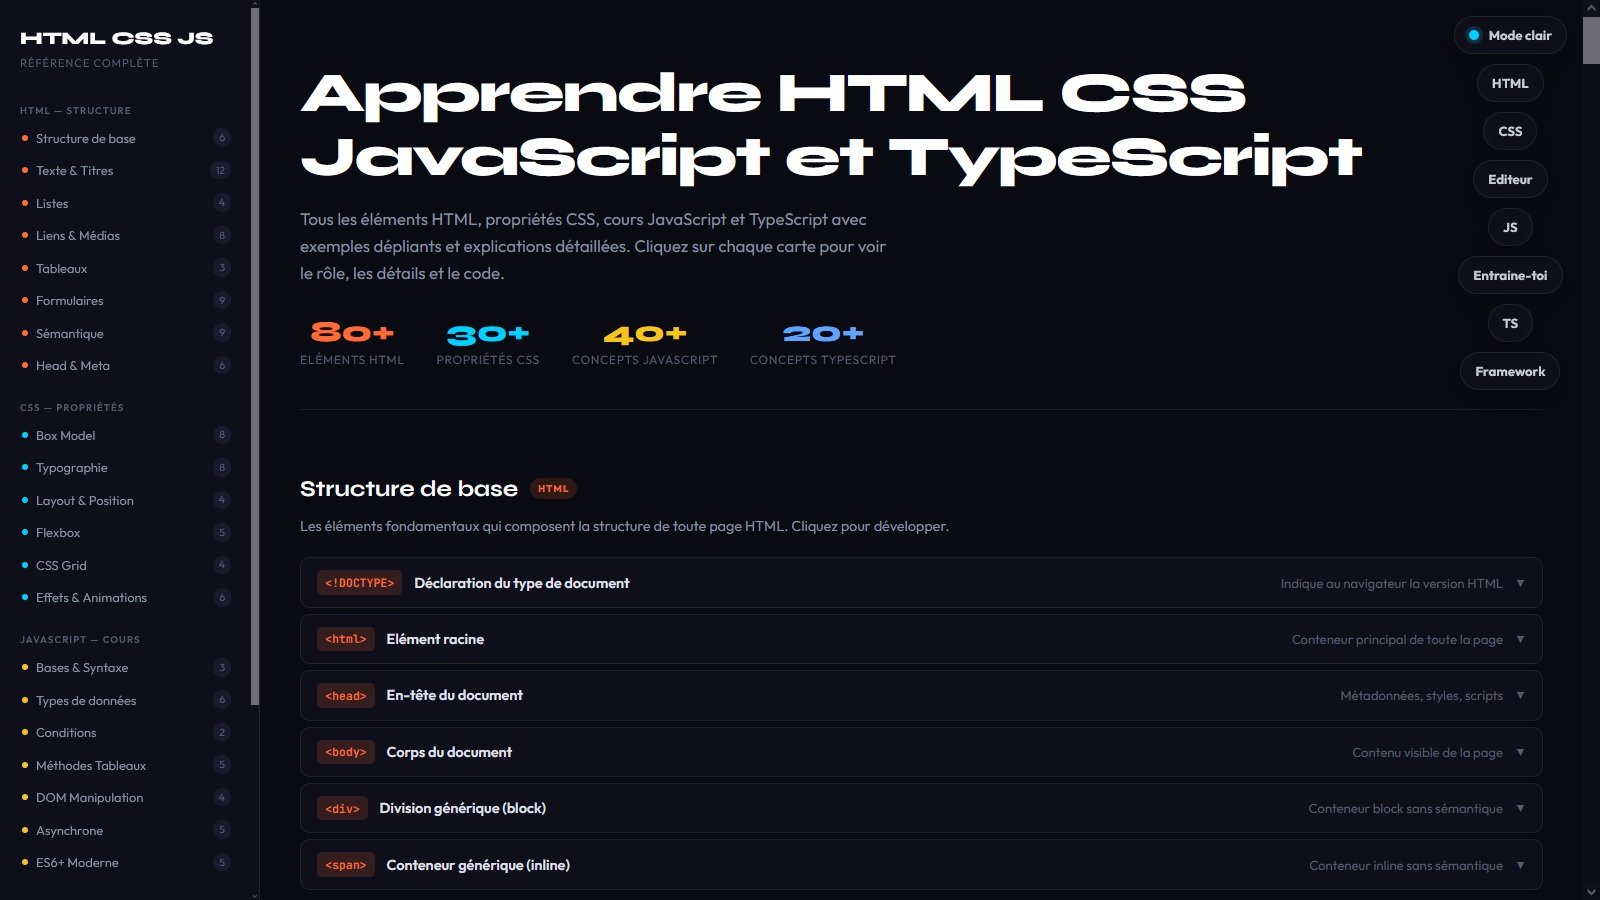This screenshot has width=1600, height=900.
Task: Click the Entraine-toi button
Action: click(x=1509, y=275)
